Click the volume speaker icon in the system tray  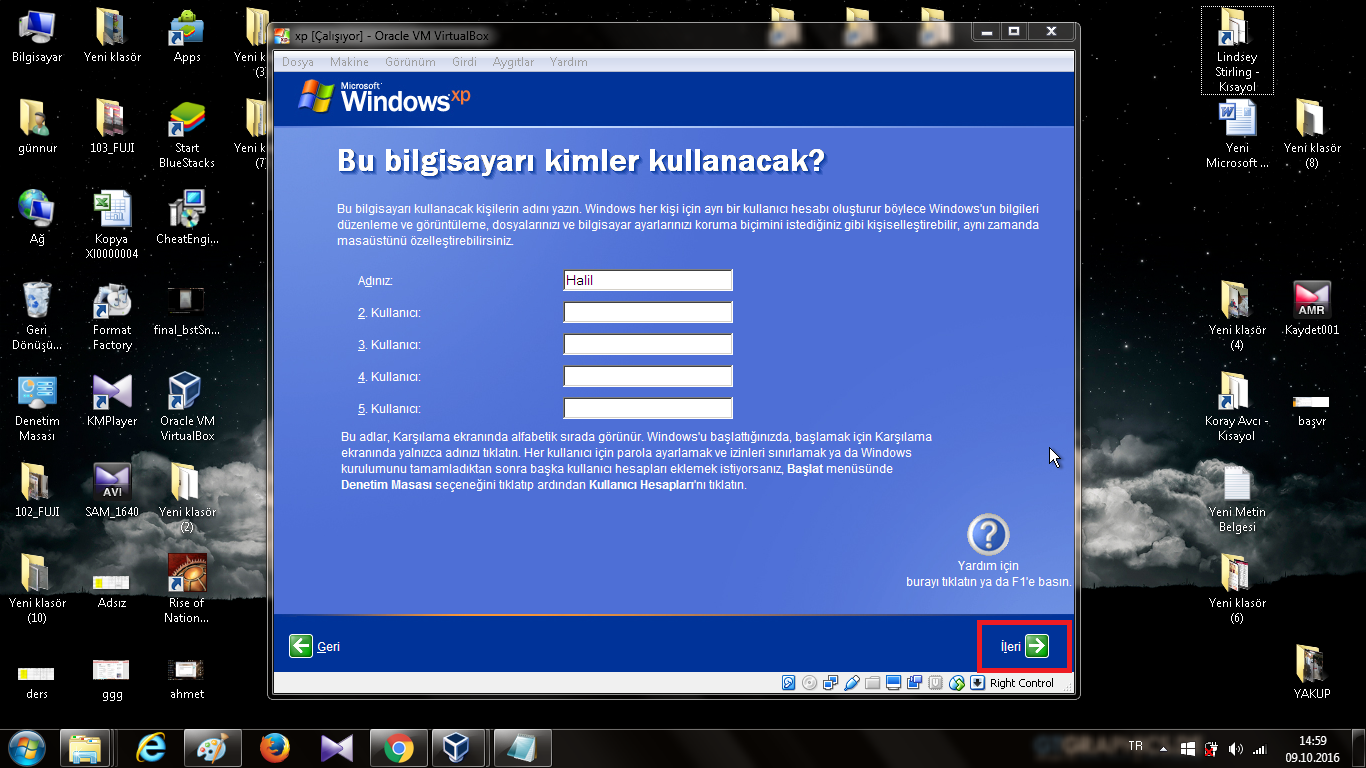(x=1236, y=748)
